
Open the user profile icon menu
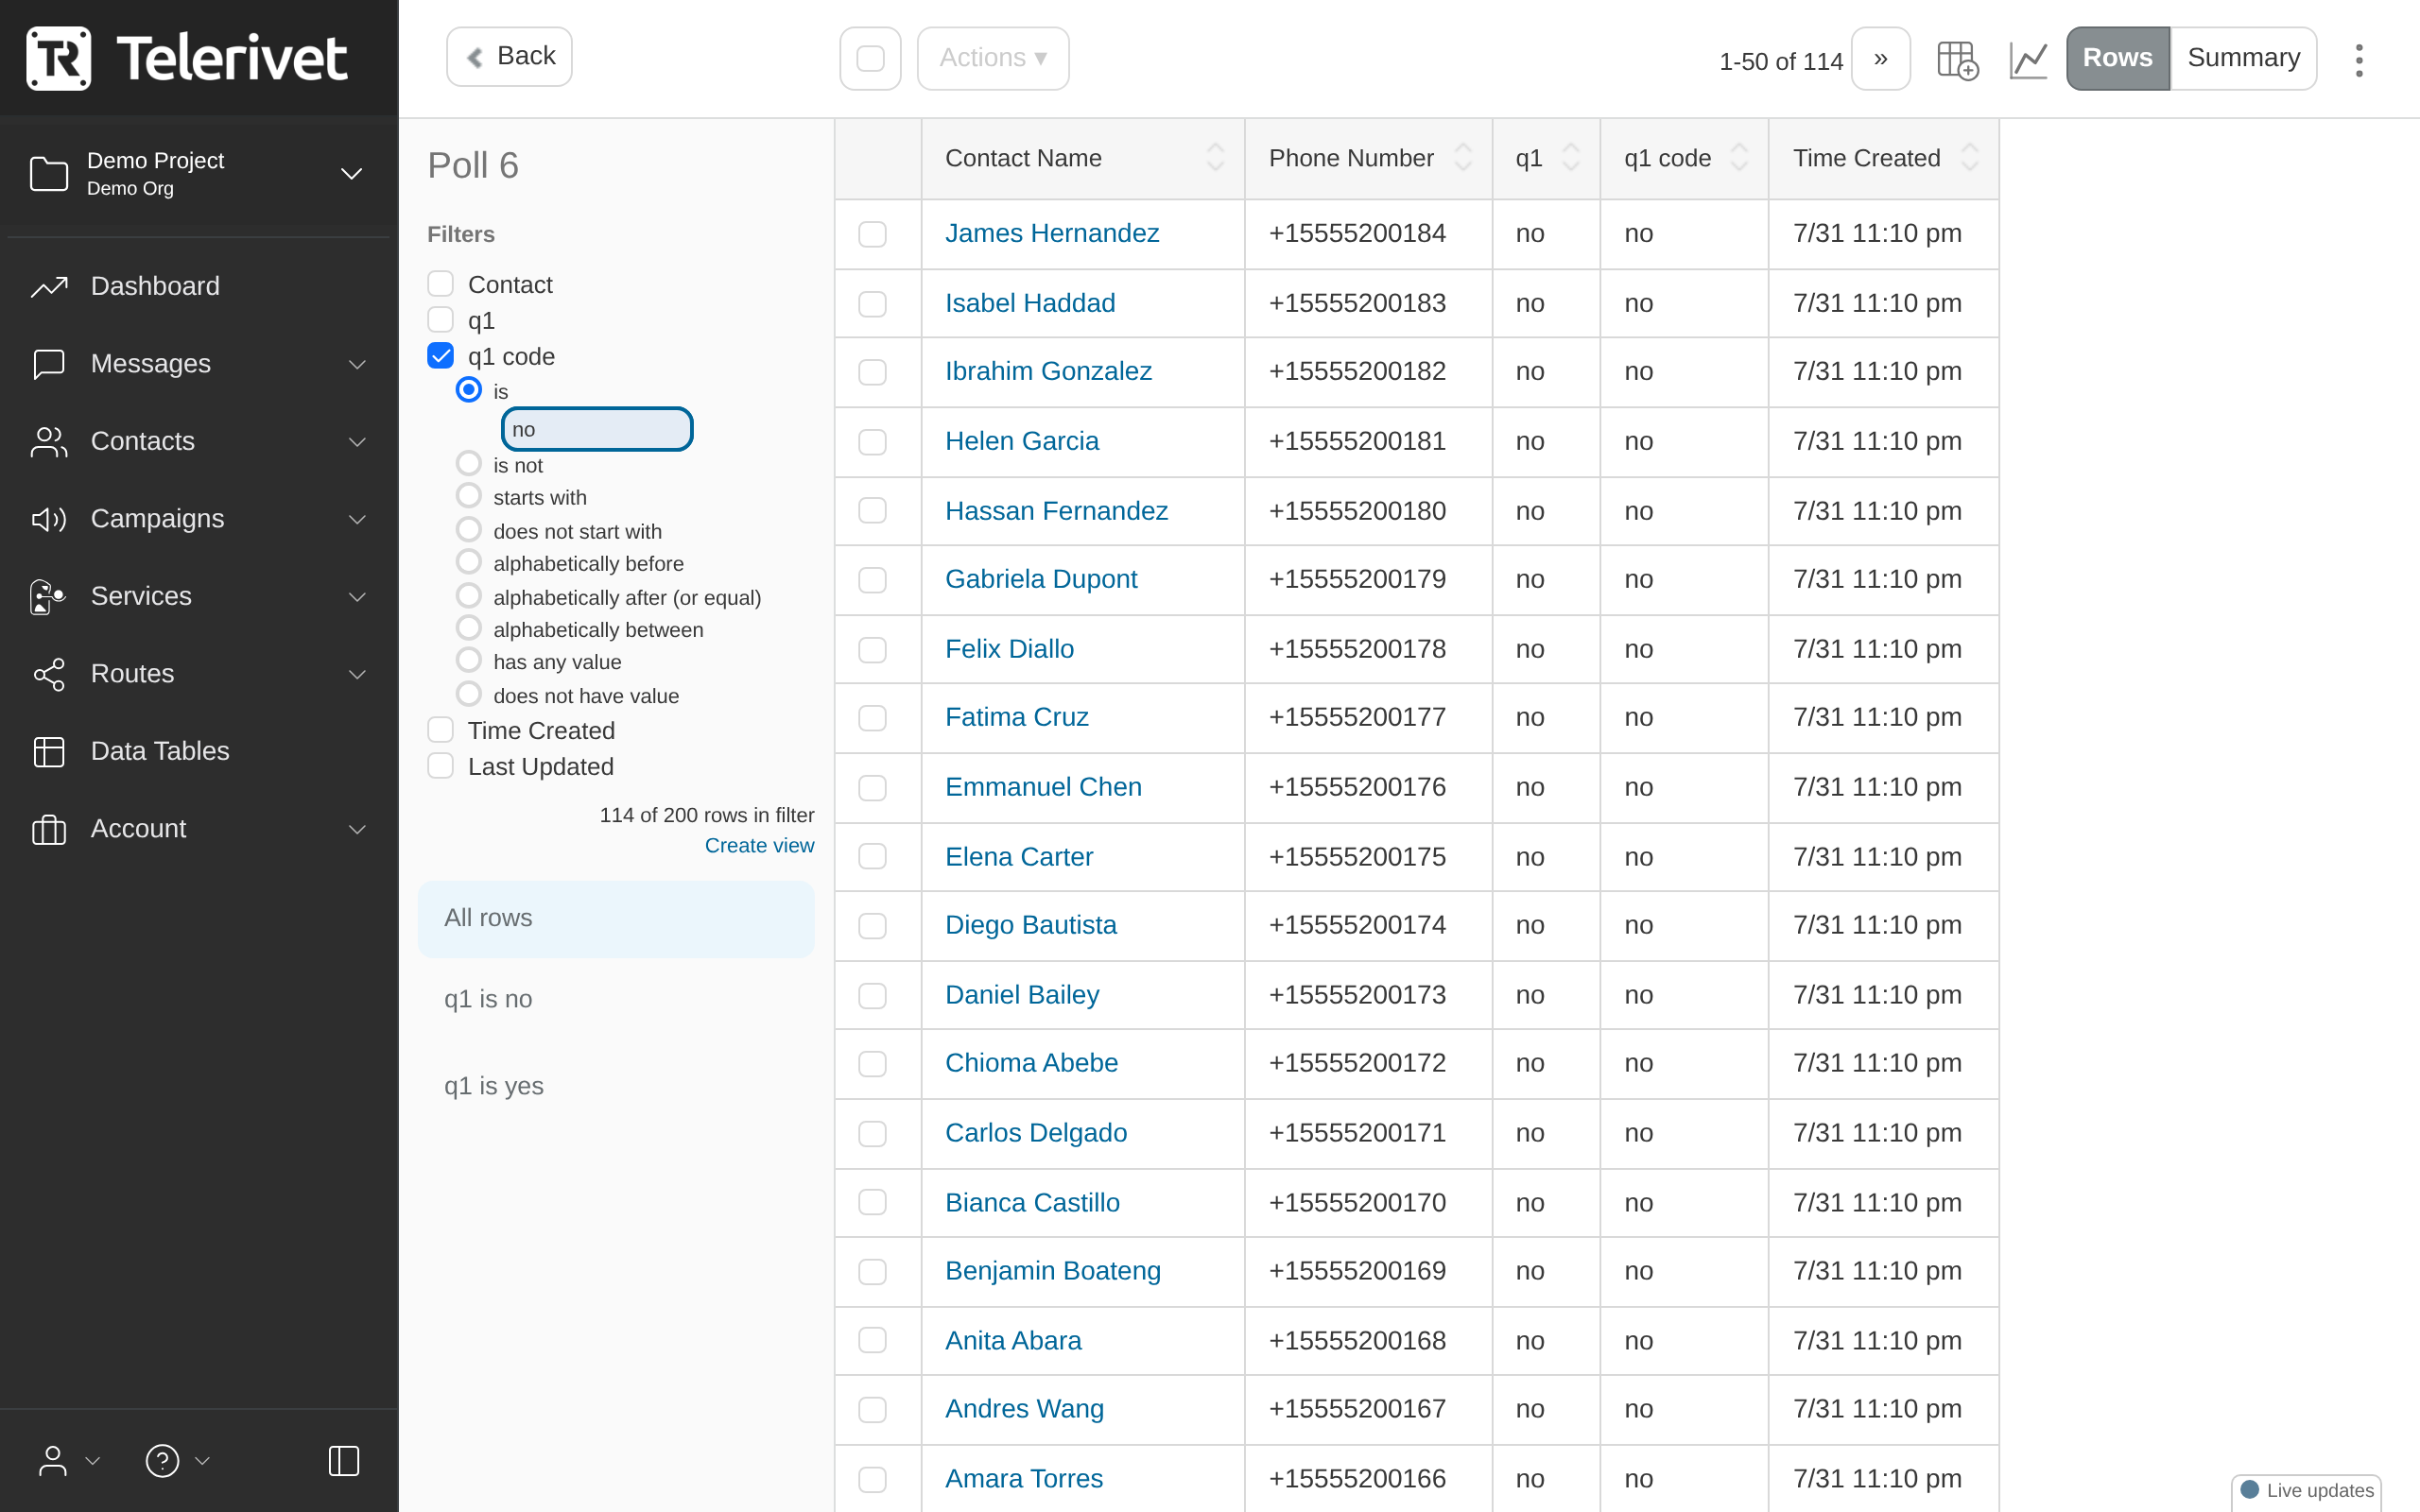(x=53, y=1461)
